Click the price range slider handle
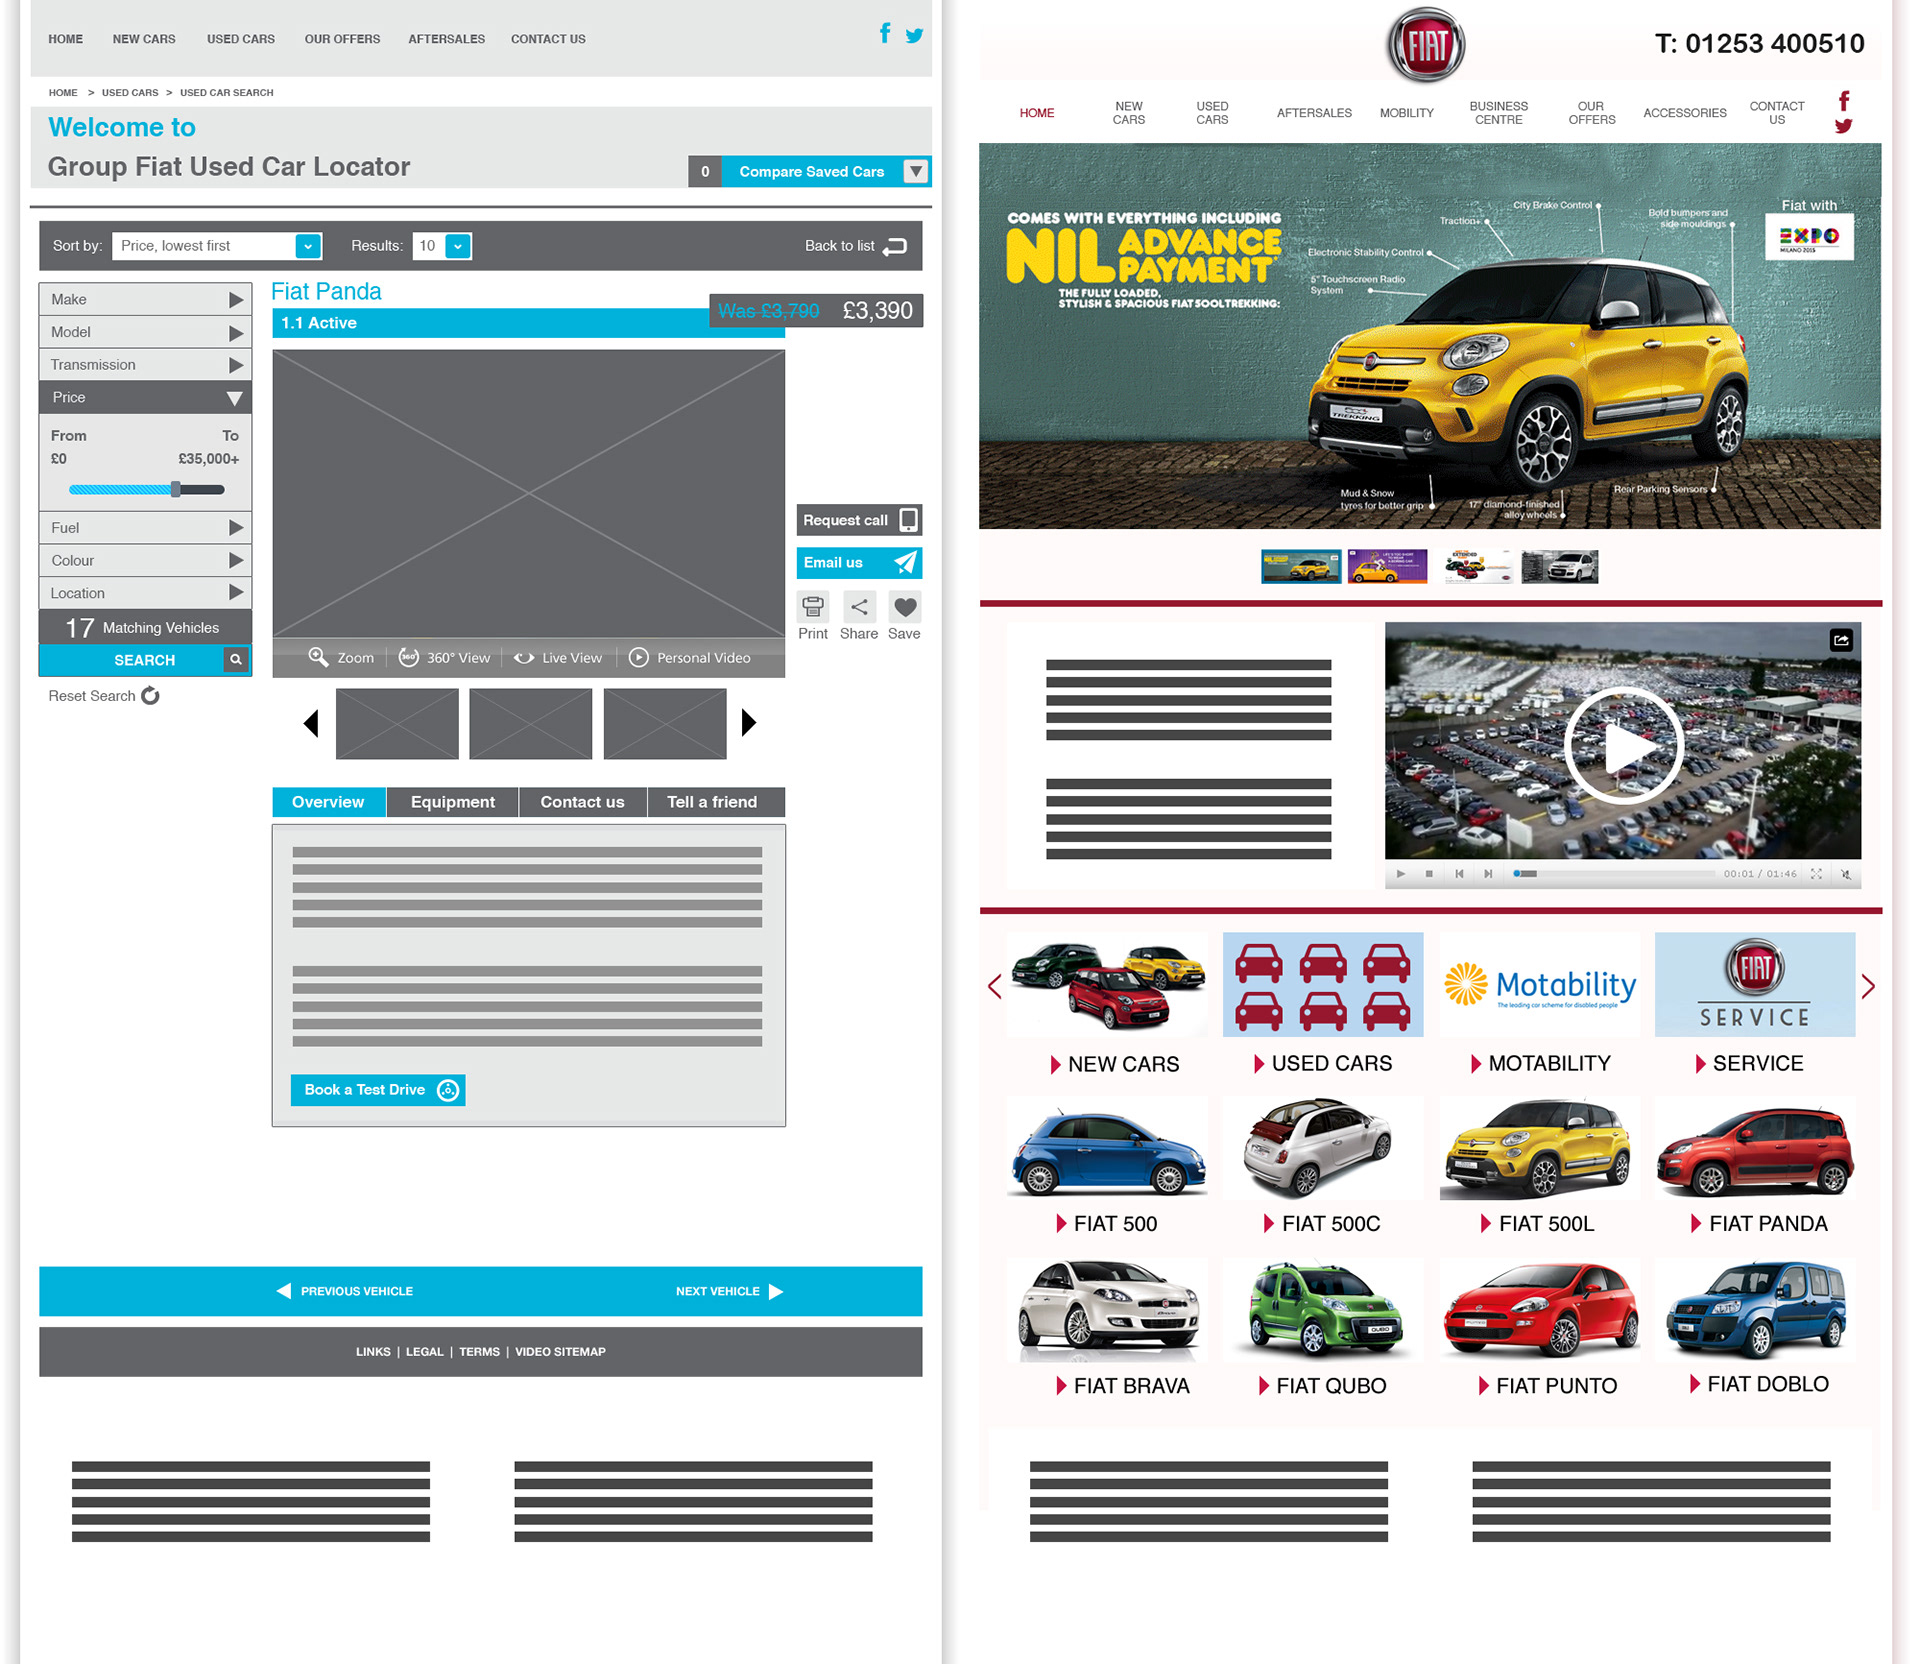1920x1664 pixels. pyautogui.click(x=176, y=489)
